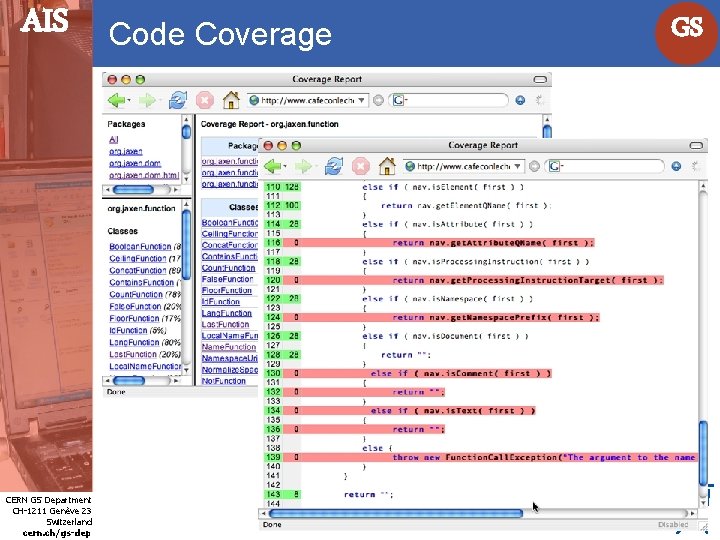This screenshot has height=540, width=720.
Task: Open CountFunction in the main report table
Action: (228, 268)
